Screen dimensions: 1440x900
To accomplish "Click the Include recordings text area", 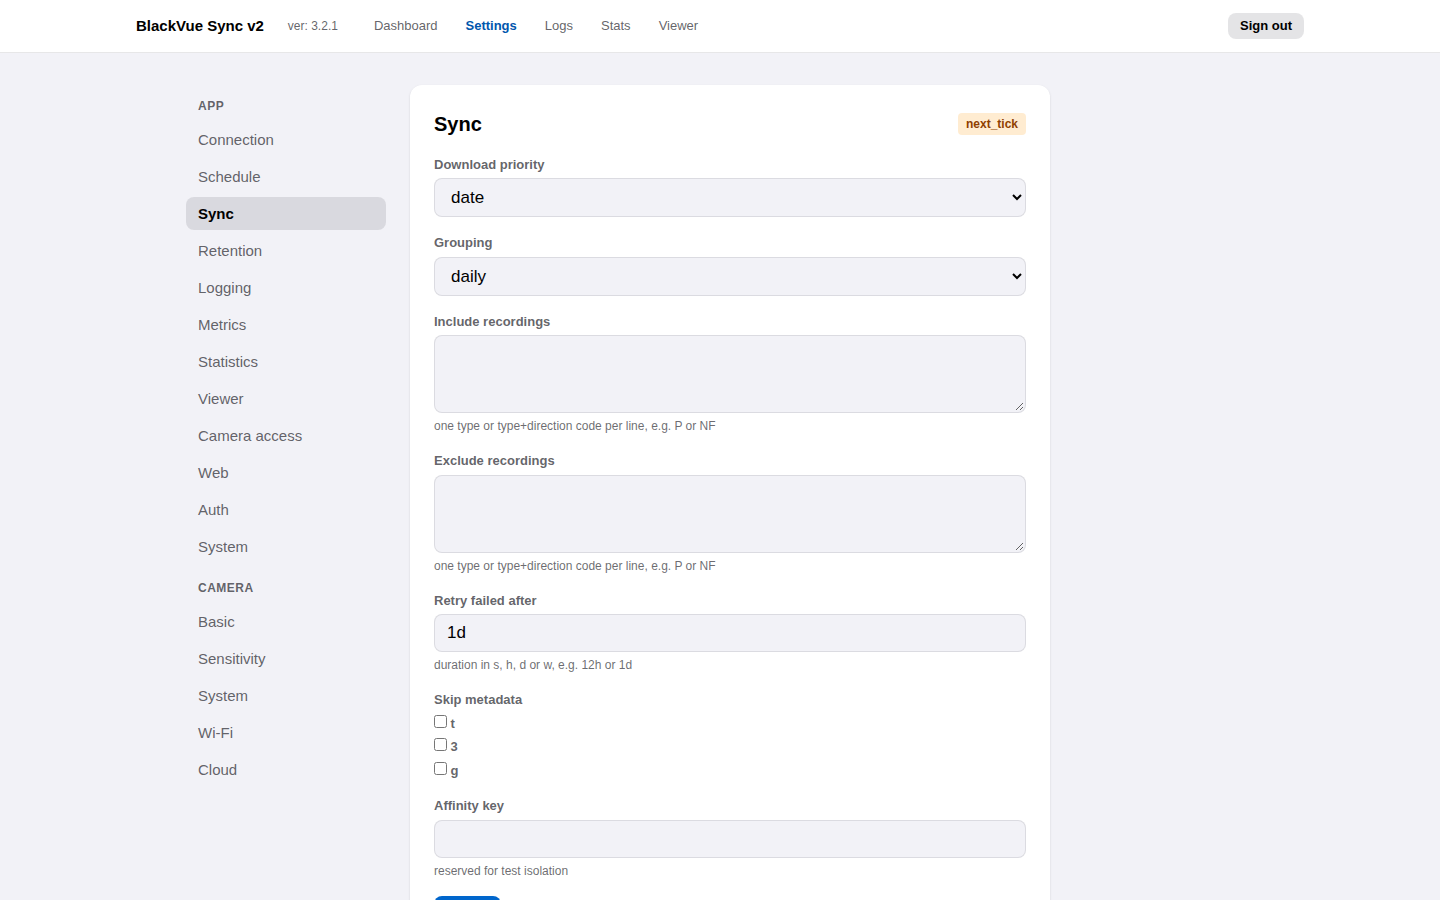I will [x=730, y=374].
